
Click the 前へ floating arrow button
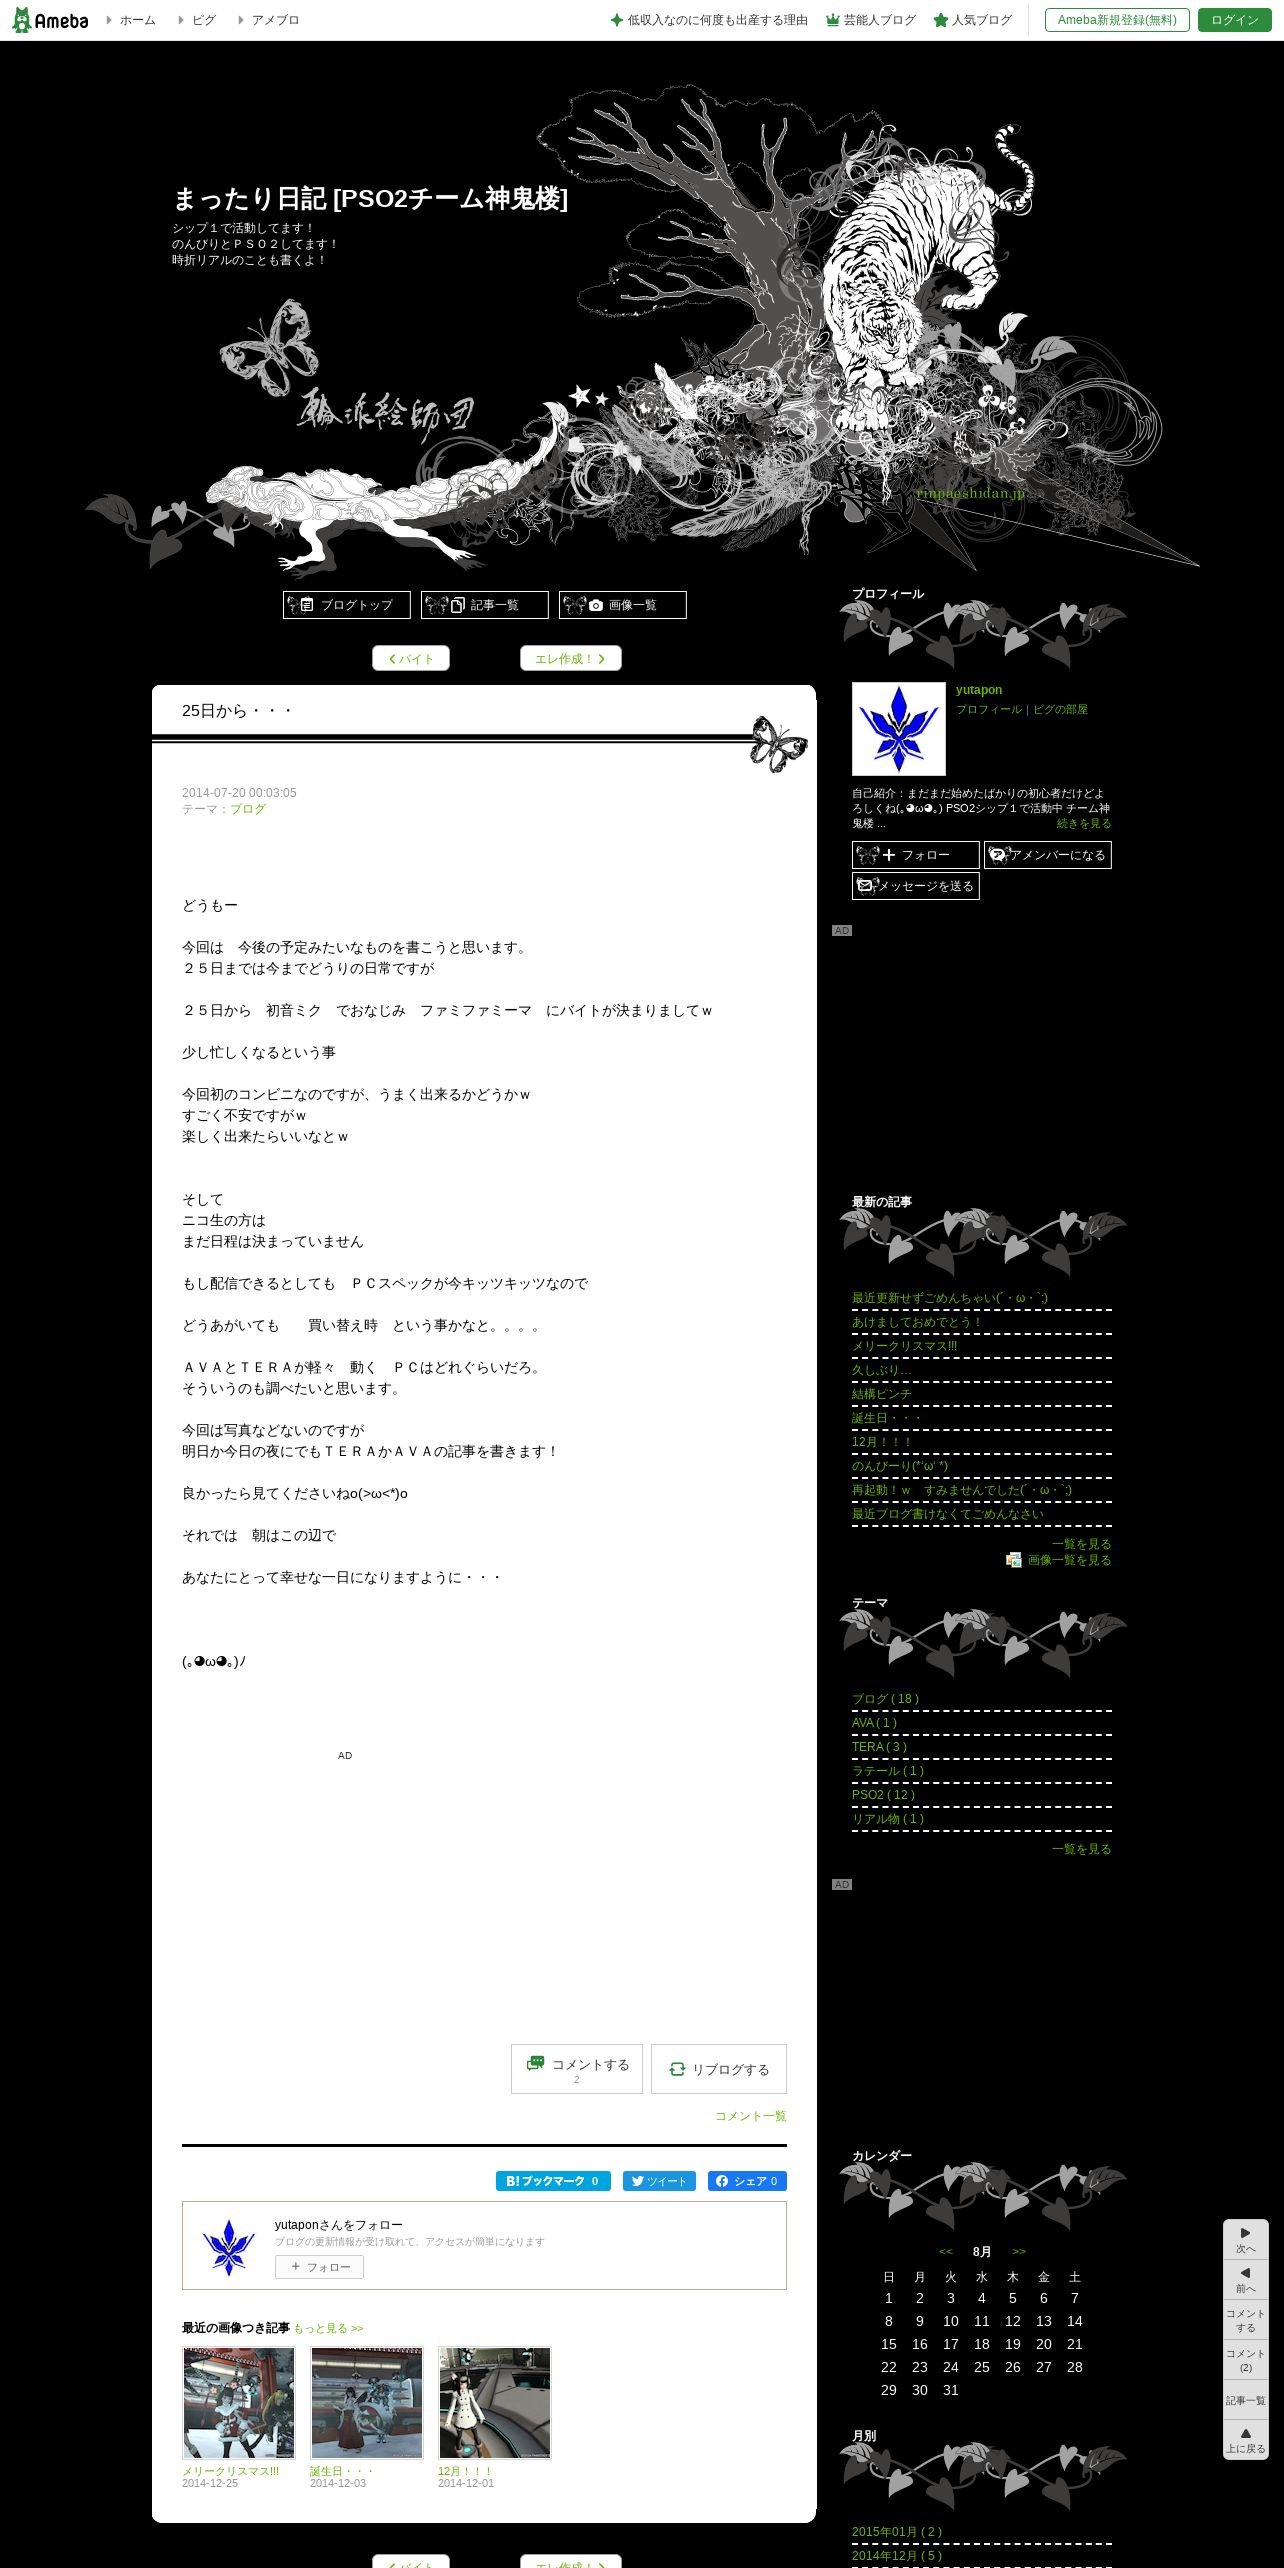(x=1245, y=2280)
